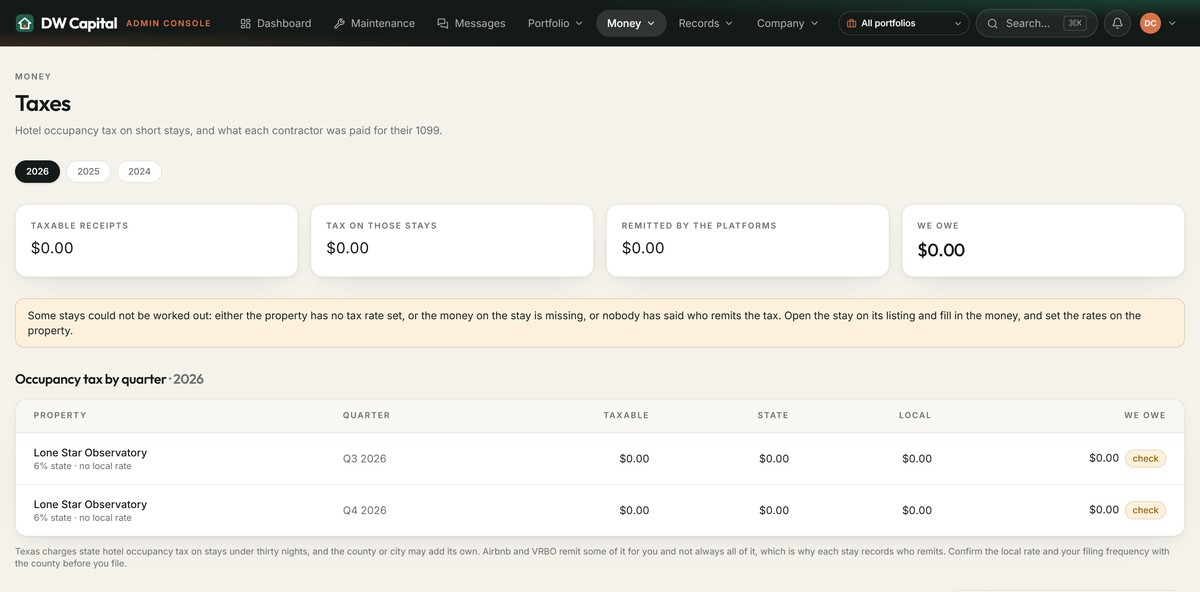The width and height of the screenshot is (1200, 592).
Task: Click the Quarter column header
Action: 366,415
